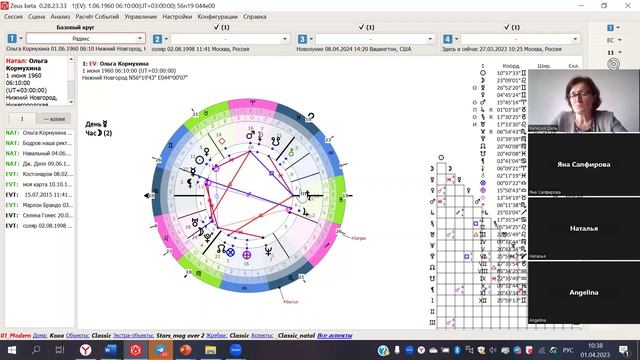Screen dimensions: 640x360
Task: Select NAT: Навальный 04.06... entry
Action: (39, 153)
